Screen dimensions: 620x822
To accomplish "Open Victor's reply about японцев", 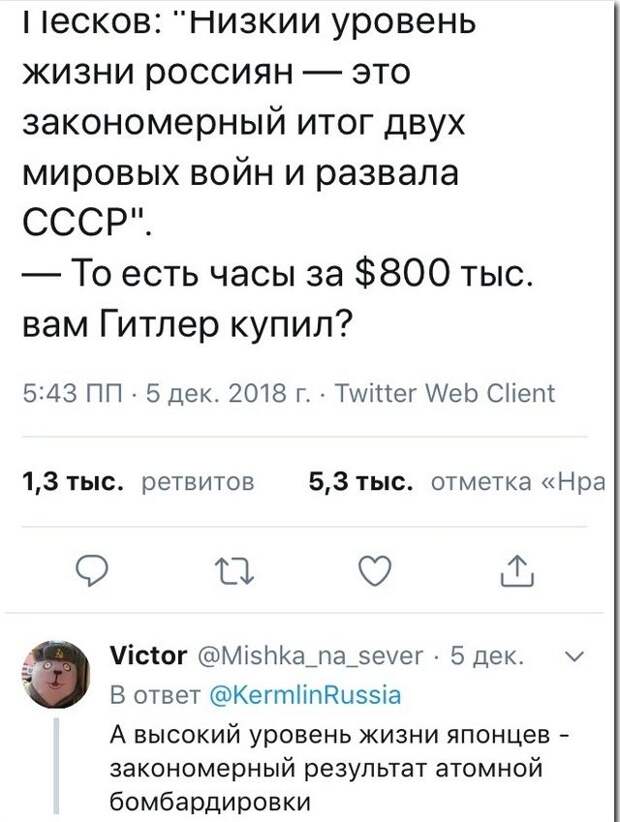I will (340, 767).
